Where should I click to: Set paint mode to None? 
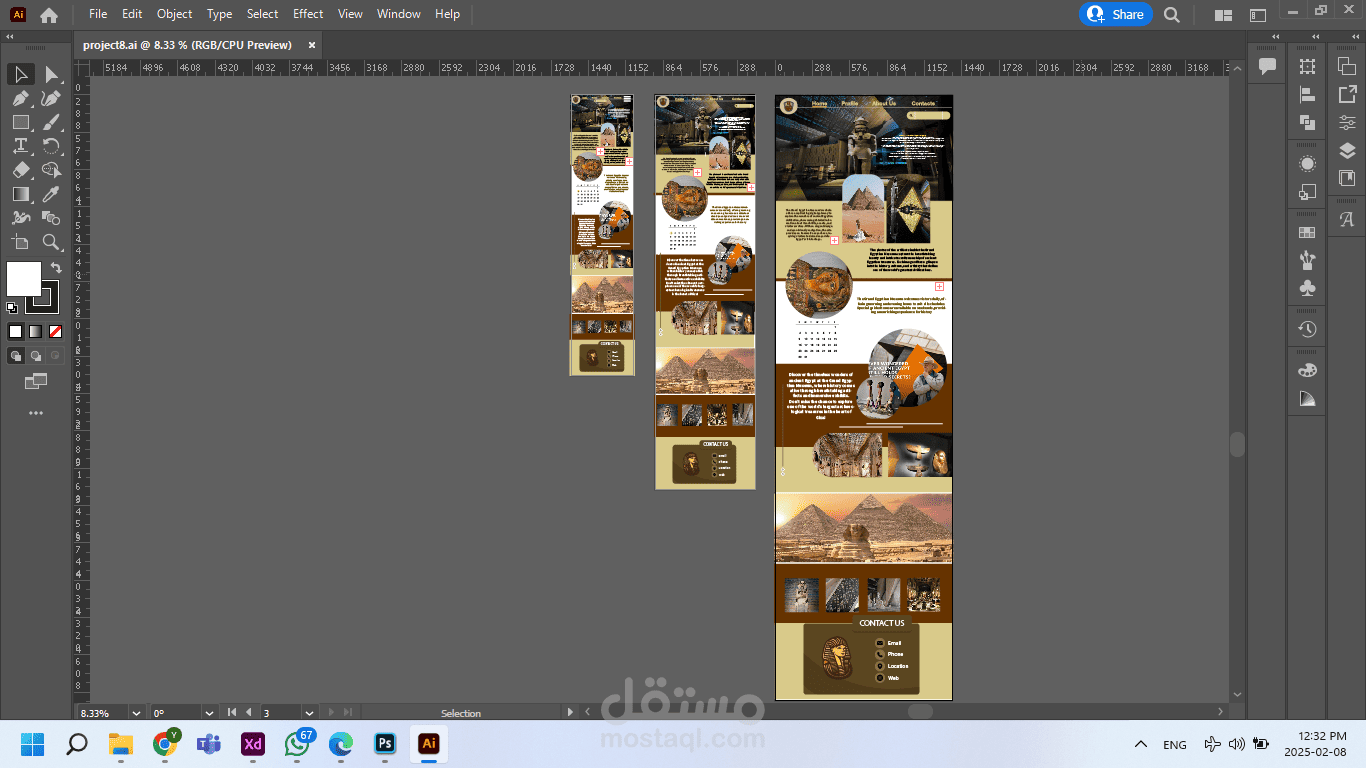coord(56,331)
